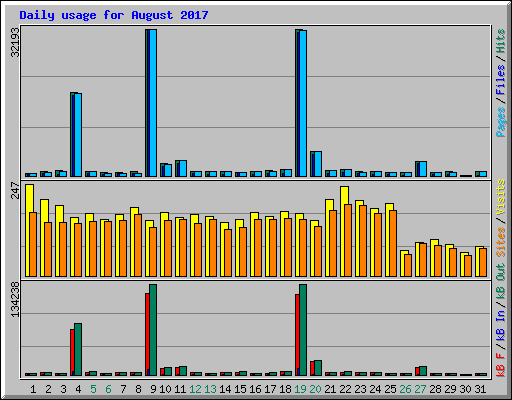Click the pages bar for day 20

click(x=318, y=164)
